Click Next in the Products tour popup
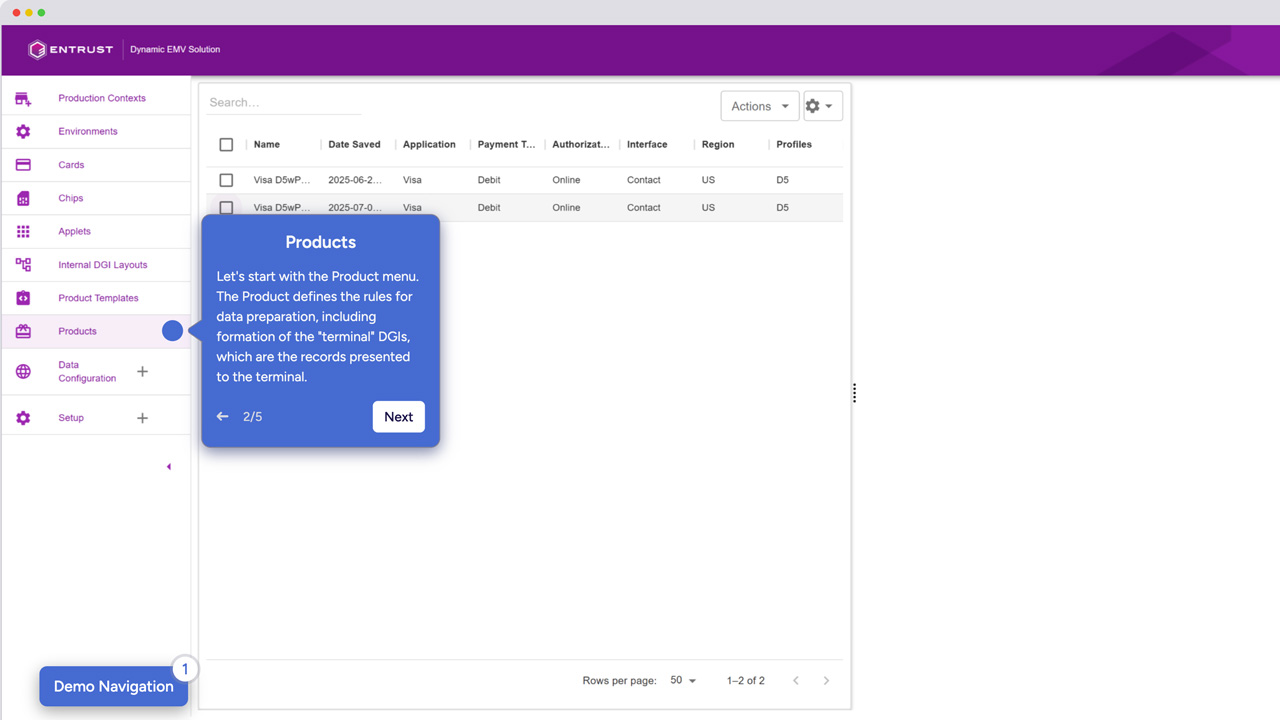 point(399,417)
